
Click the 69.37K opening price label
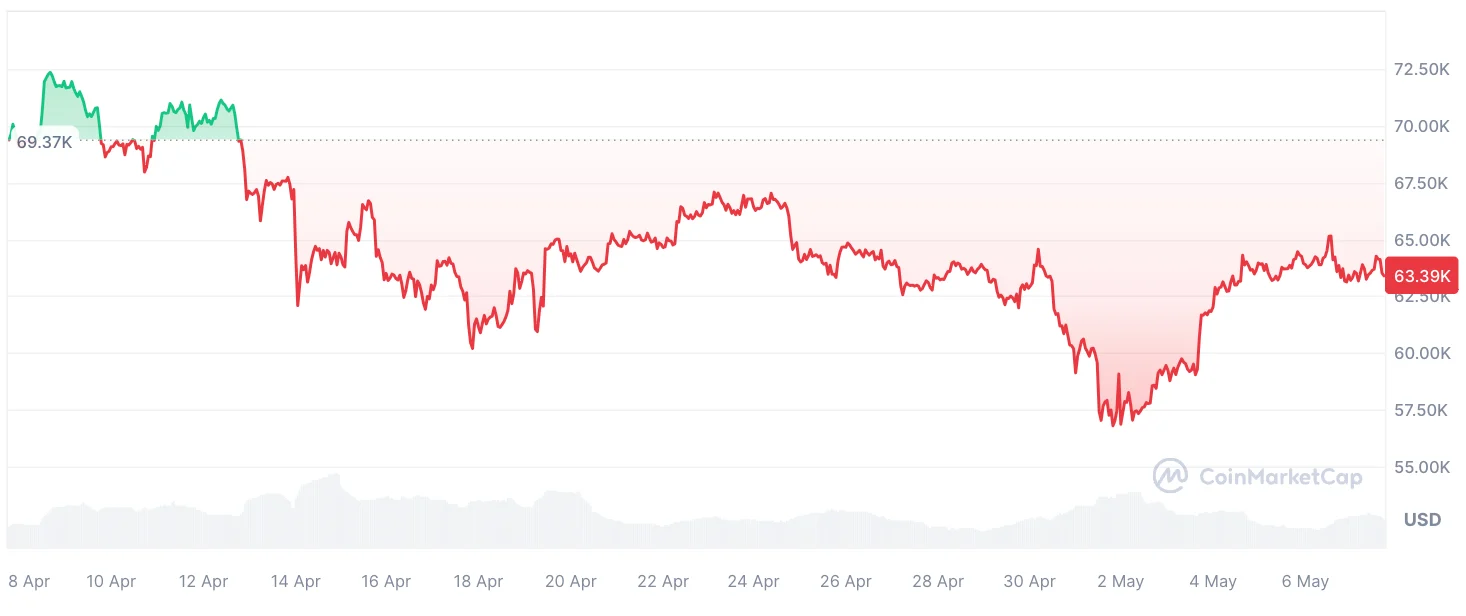pos(44,142)
